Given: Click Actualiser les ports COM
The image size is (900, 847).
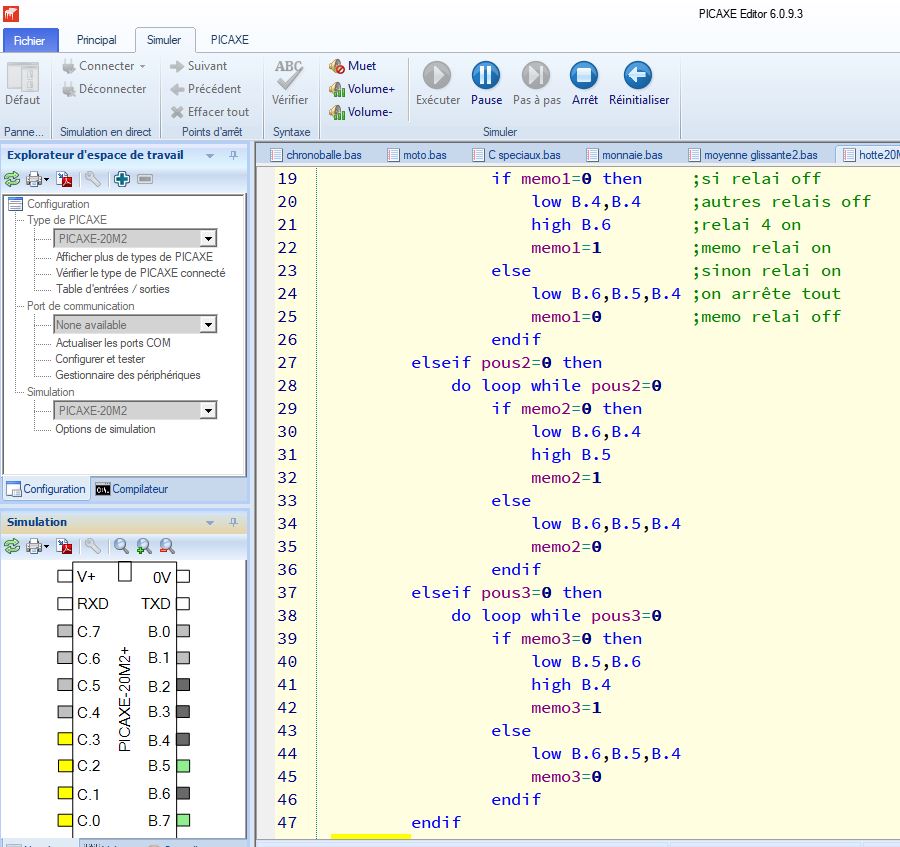Looking at the screenshot, I should (x=112, y=343).
